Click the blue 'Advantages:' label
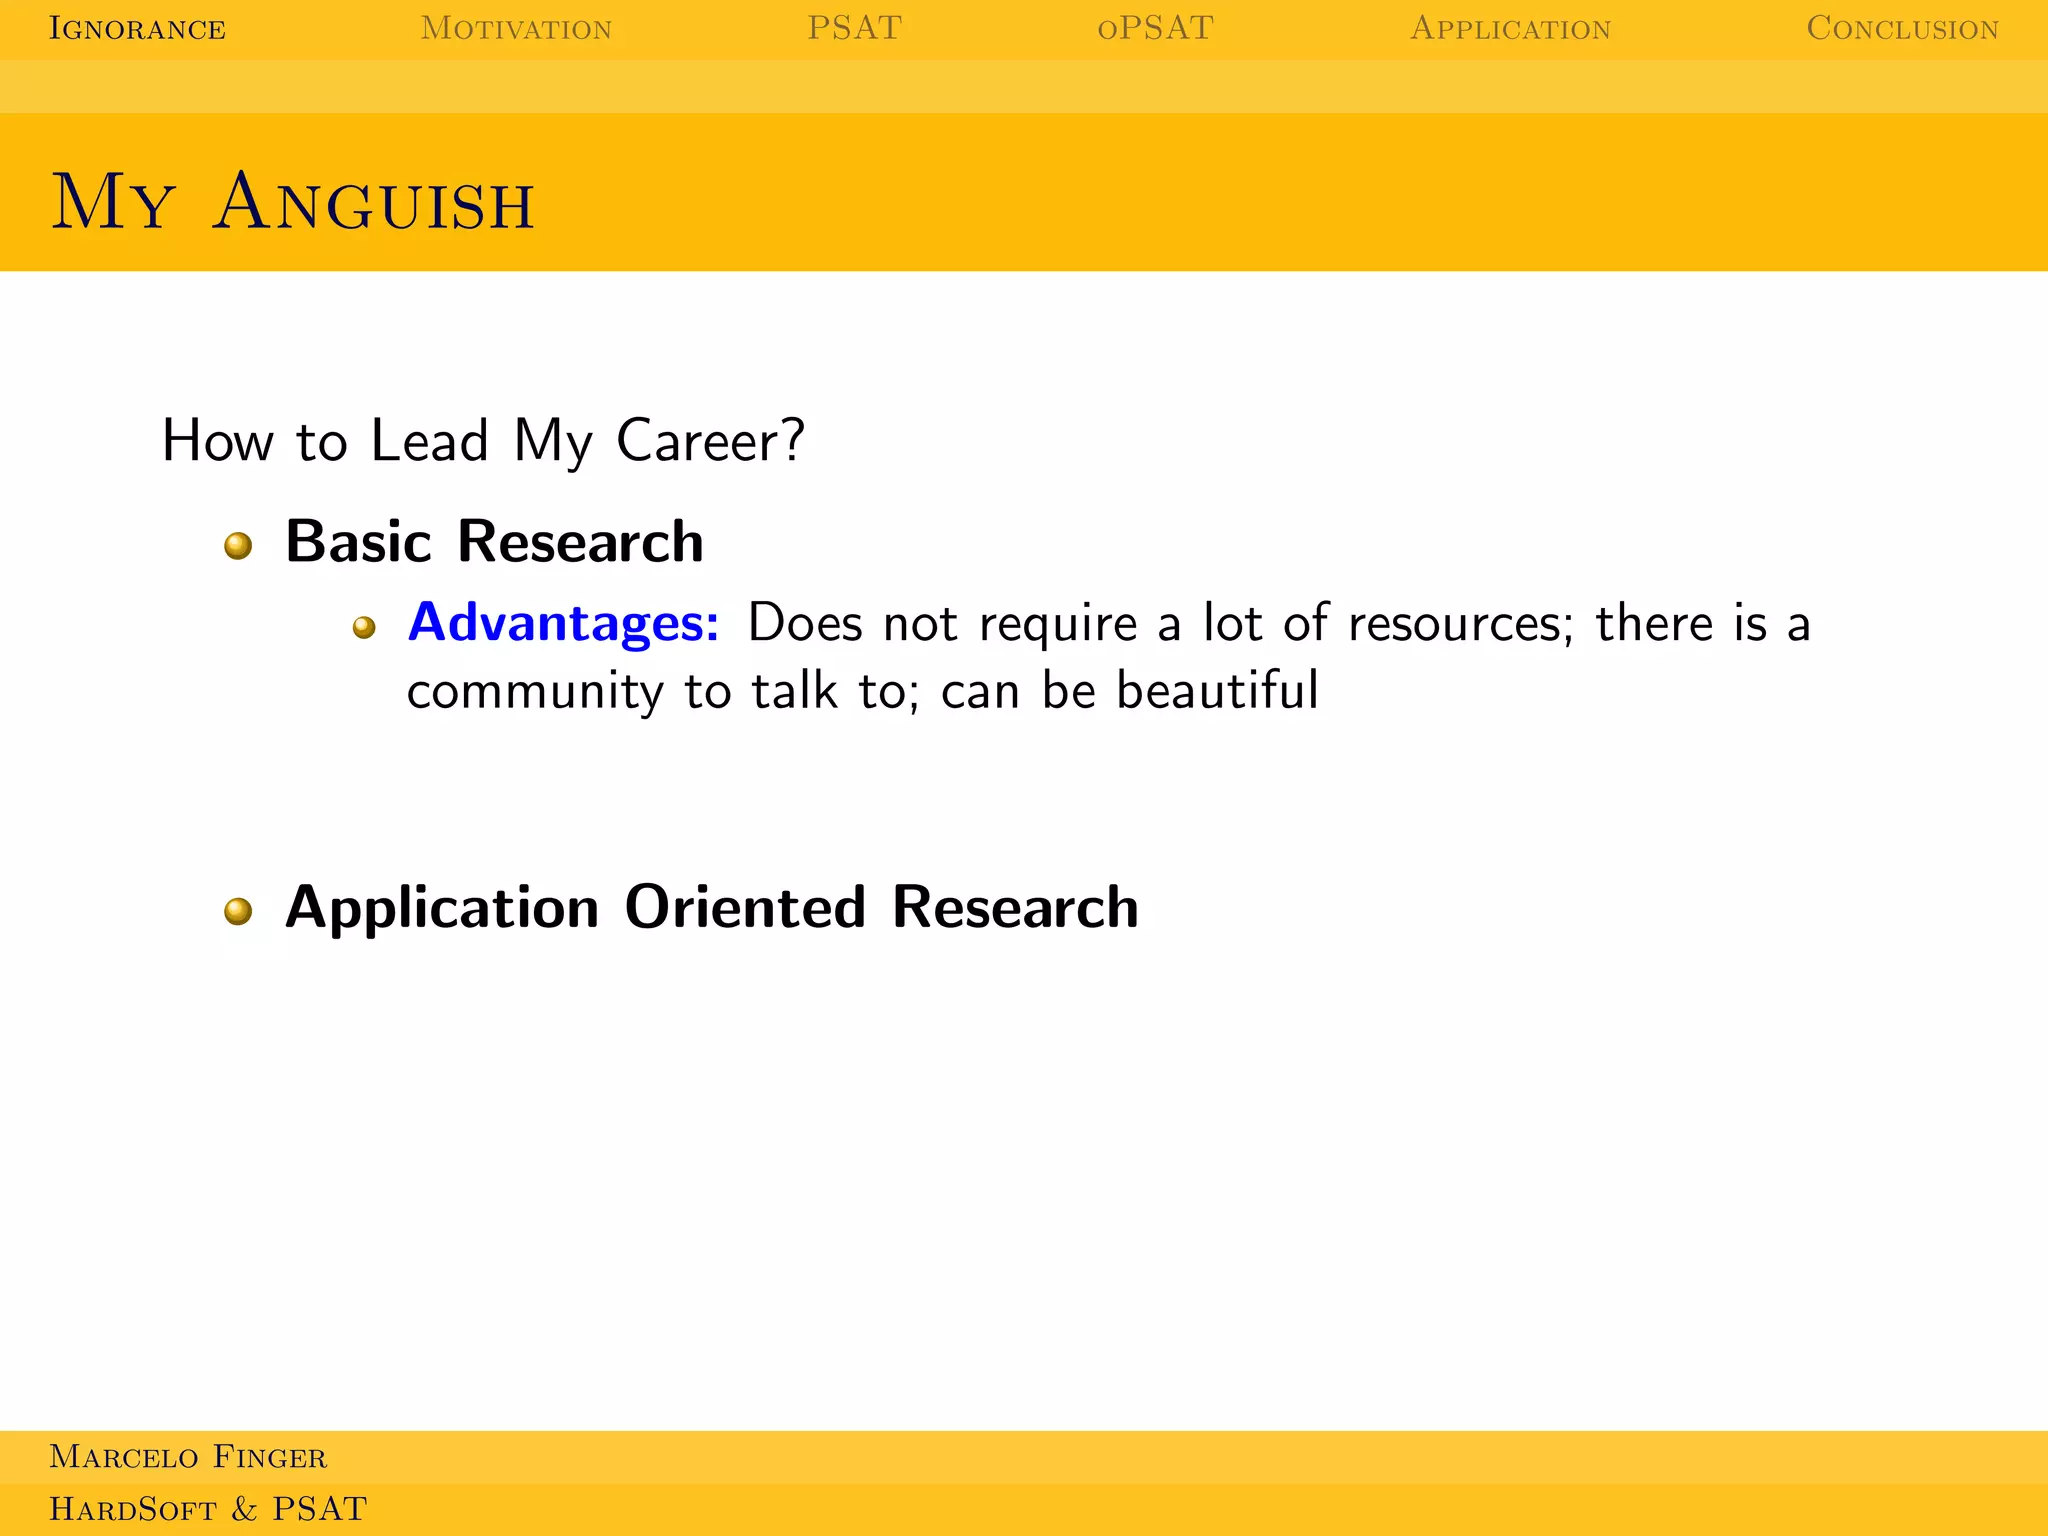The image size is (2048, 1536). pos(563,623)
